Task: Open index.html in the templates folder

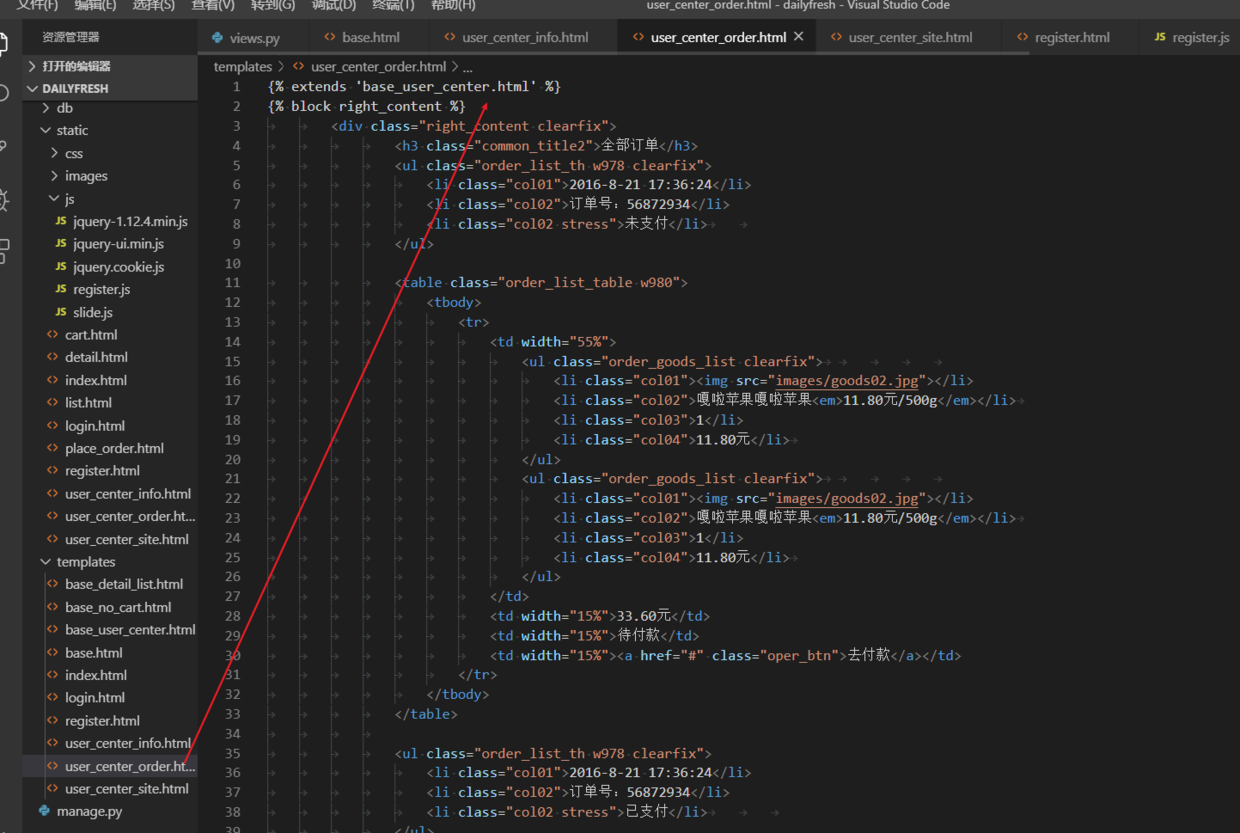Action: (x=96, y=675)
